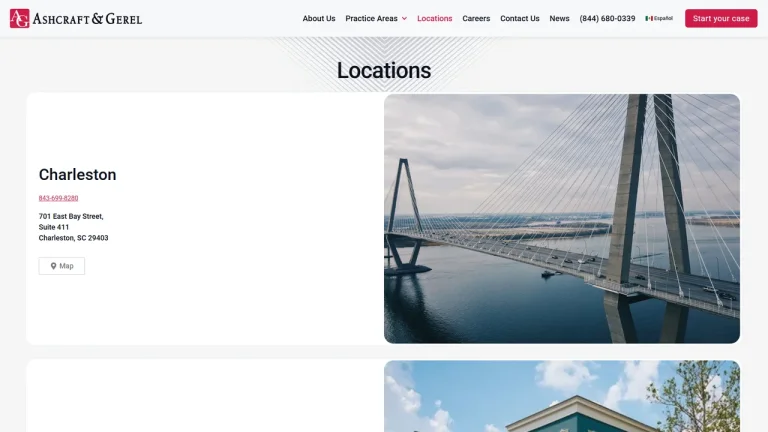
Task: Call (844) 680-0339 from the header
Action: [607, 19]
